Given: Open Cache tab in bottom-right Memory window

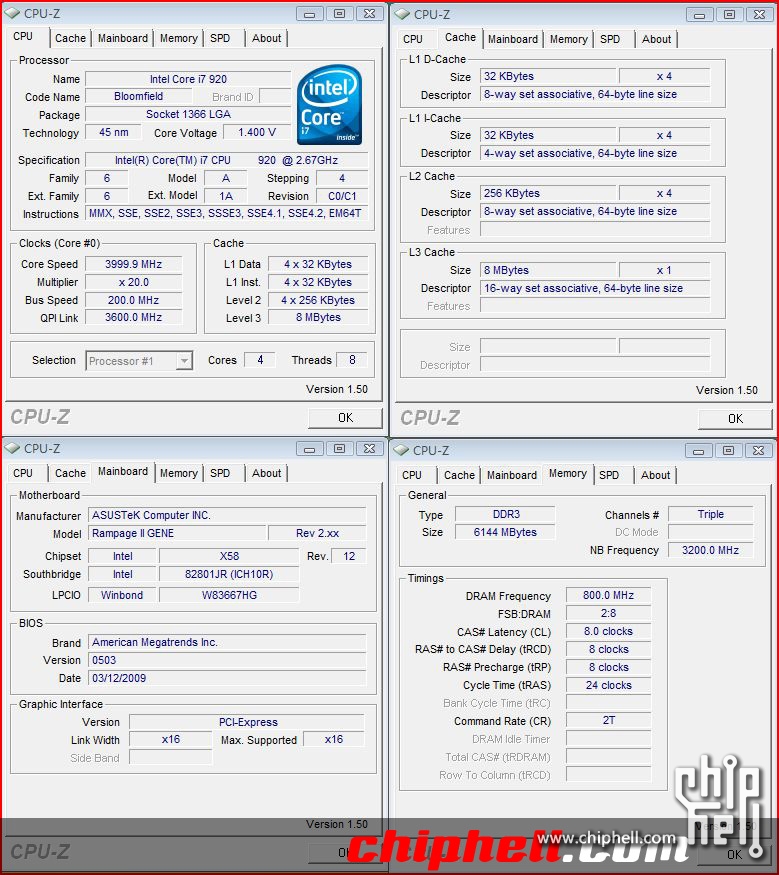Looking at the screenshot, I should (459, 475).
